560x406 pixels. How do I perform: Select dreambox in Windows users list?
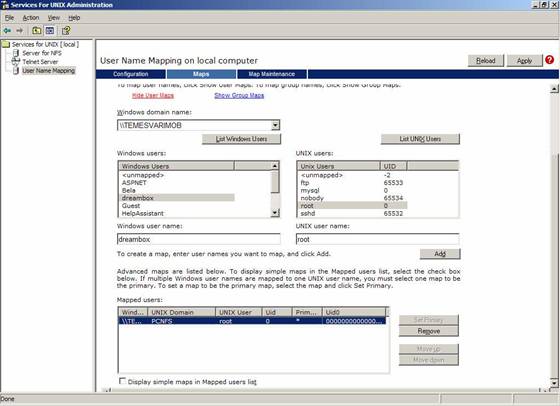point(177,198)
